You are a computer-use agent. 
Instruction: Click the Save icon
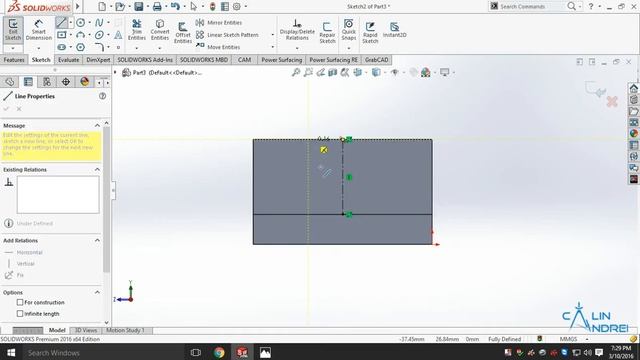[138, 7]
